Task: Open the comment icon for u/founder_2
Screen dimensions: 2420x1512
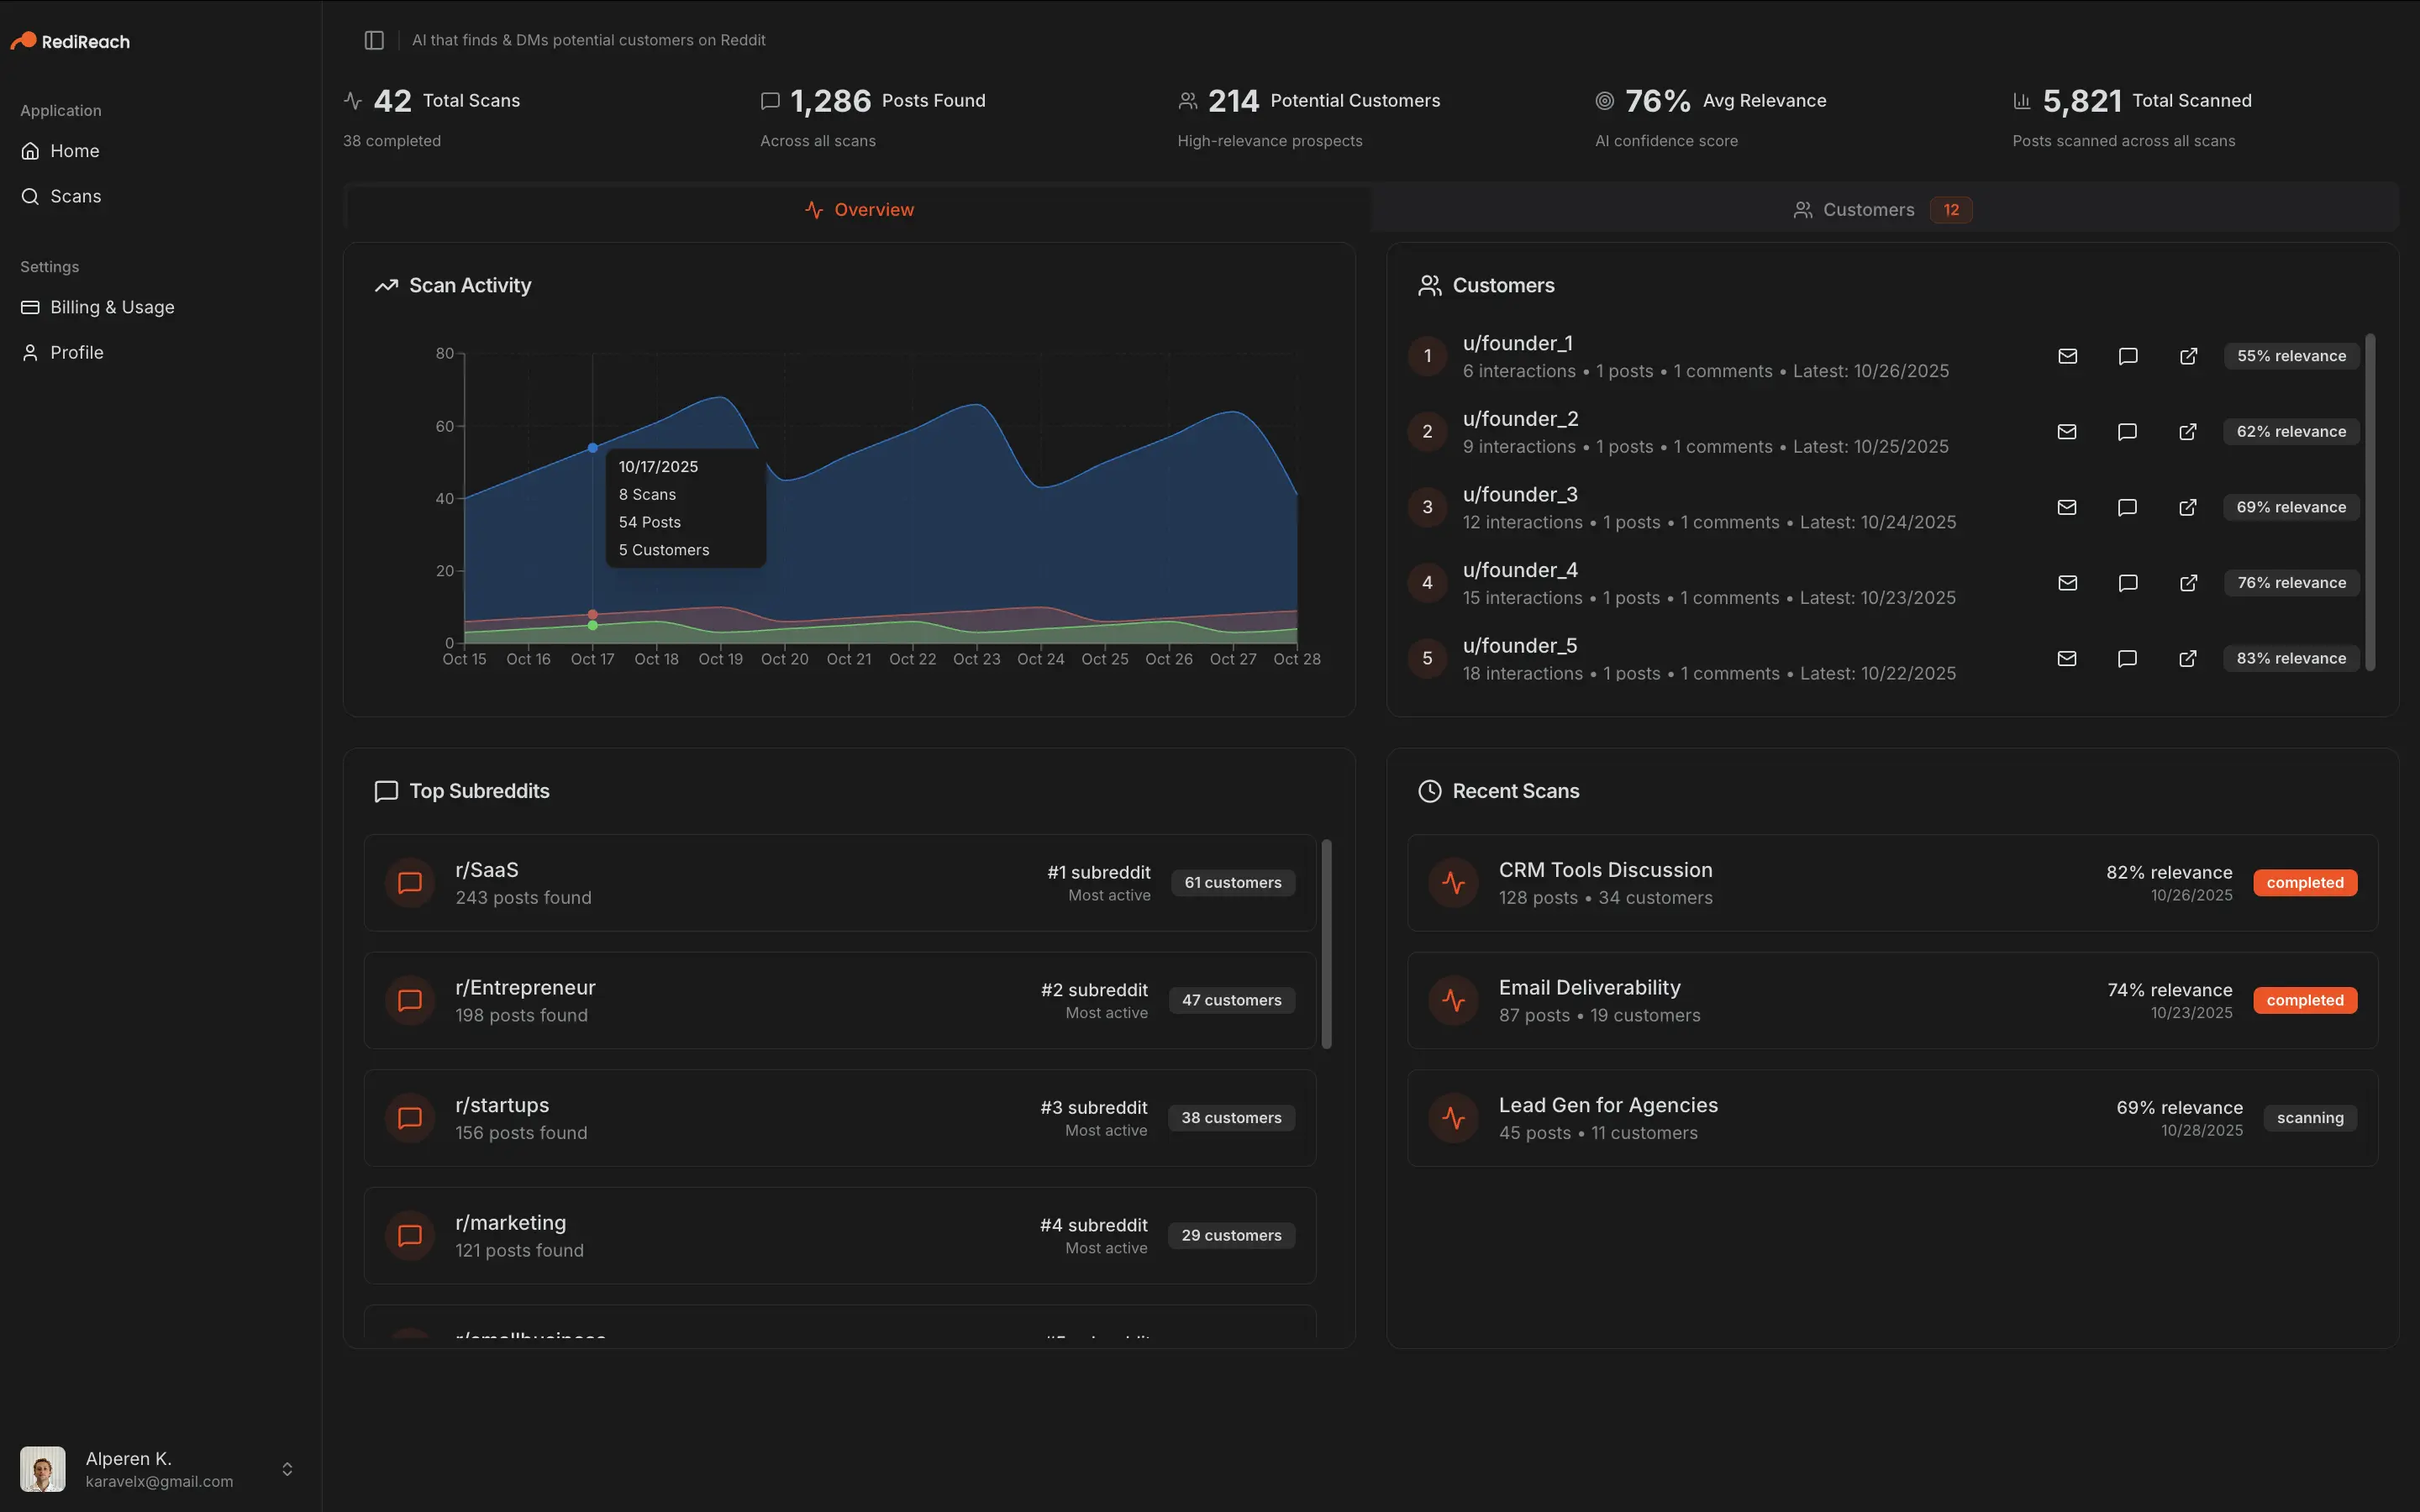Action: click(2127, 431)
